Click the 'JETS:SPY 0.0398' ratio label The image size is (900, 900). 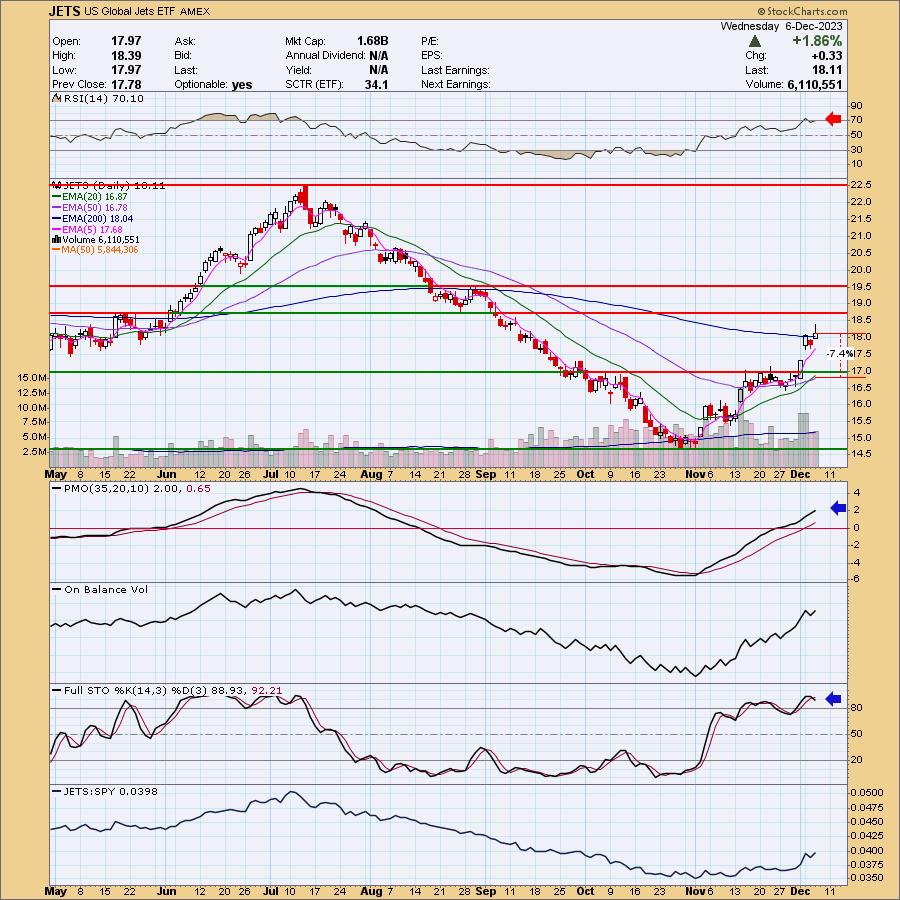pyautogui.click(x=111, y=792)
